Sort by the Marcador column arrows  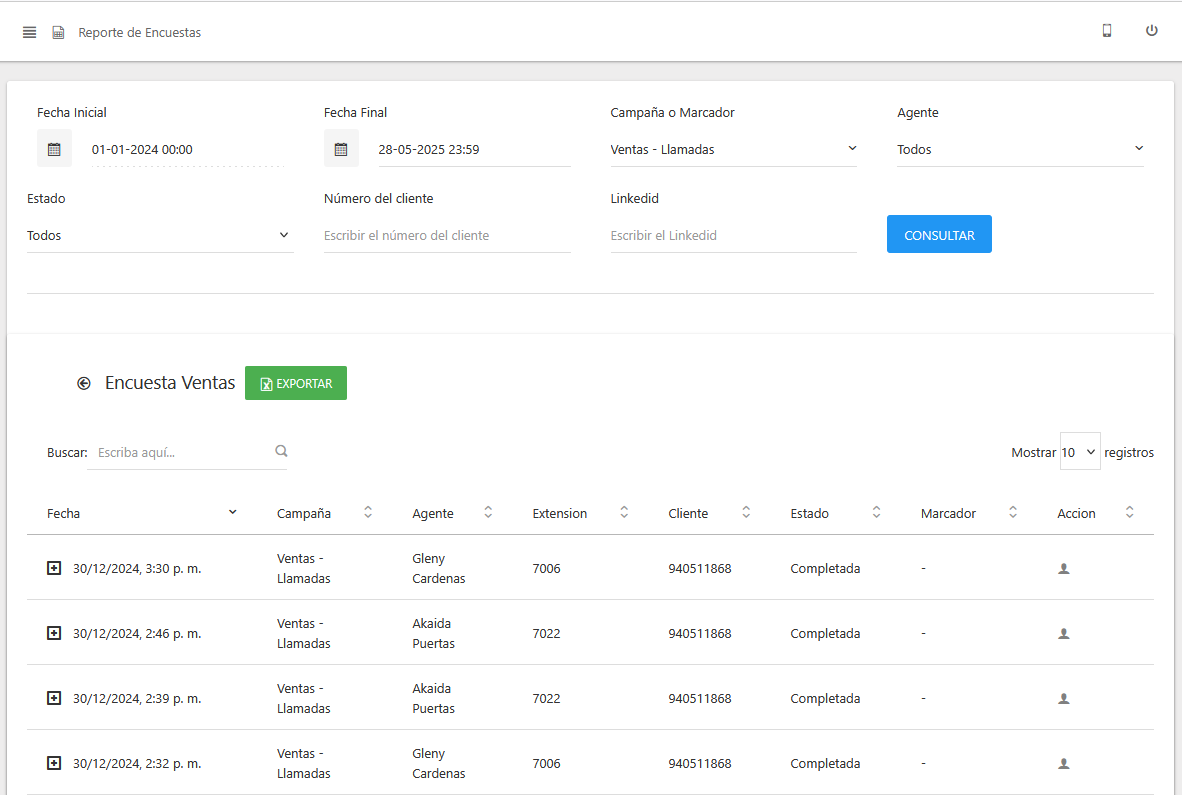click(1013, 512)
